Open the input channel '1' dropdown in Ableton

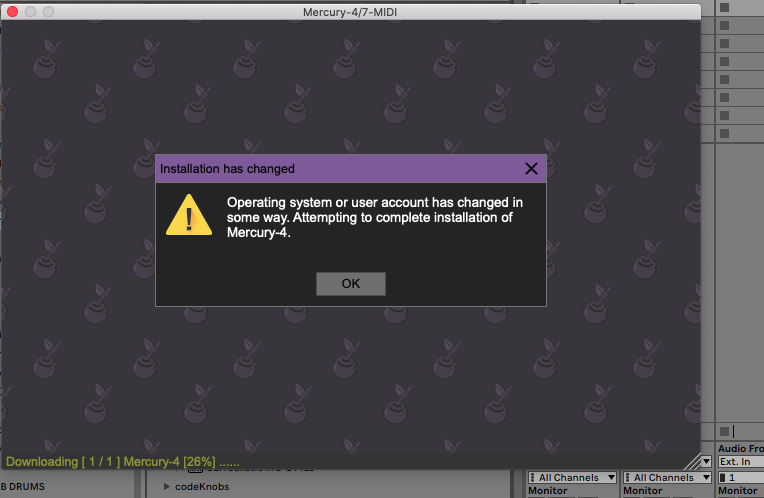point(741,478)
